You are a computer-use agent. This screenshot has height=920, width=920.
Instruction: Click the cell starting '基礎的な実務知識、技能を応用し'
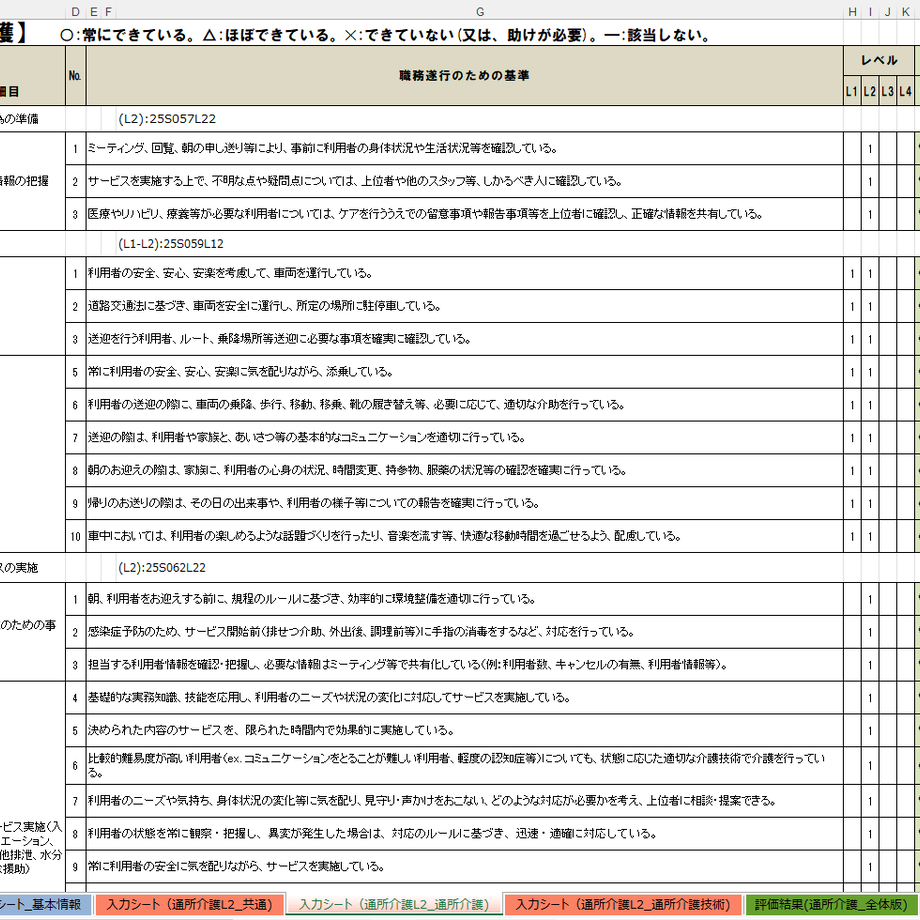tap(465, 698)
